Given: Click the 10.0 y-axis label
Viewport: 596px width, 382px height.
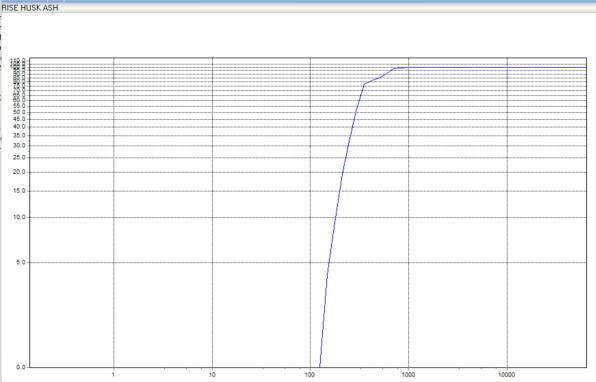Looking at the screenshot, I should (19, 217).
